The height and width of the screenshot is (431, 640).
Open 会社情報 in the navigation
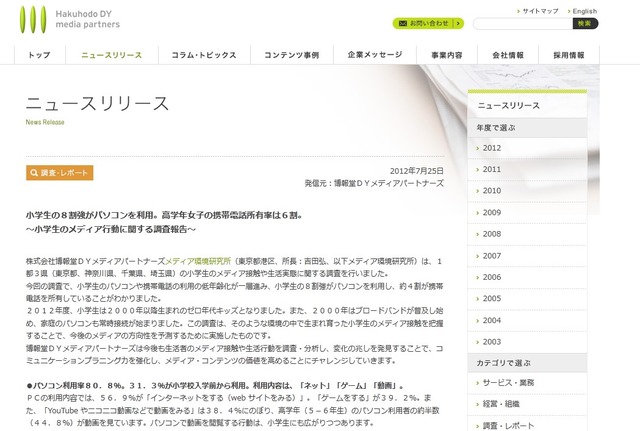pos(508,55)
